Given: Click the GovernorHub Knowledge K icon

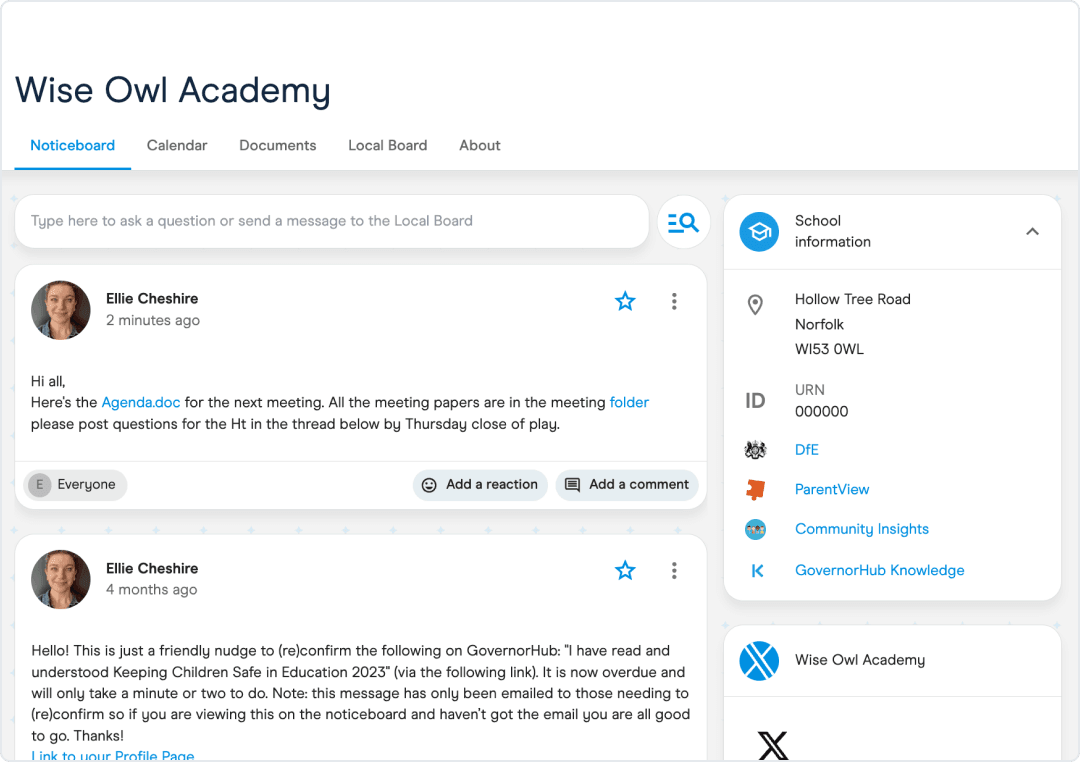Looking at the screenshot, I should 757,570.
